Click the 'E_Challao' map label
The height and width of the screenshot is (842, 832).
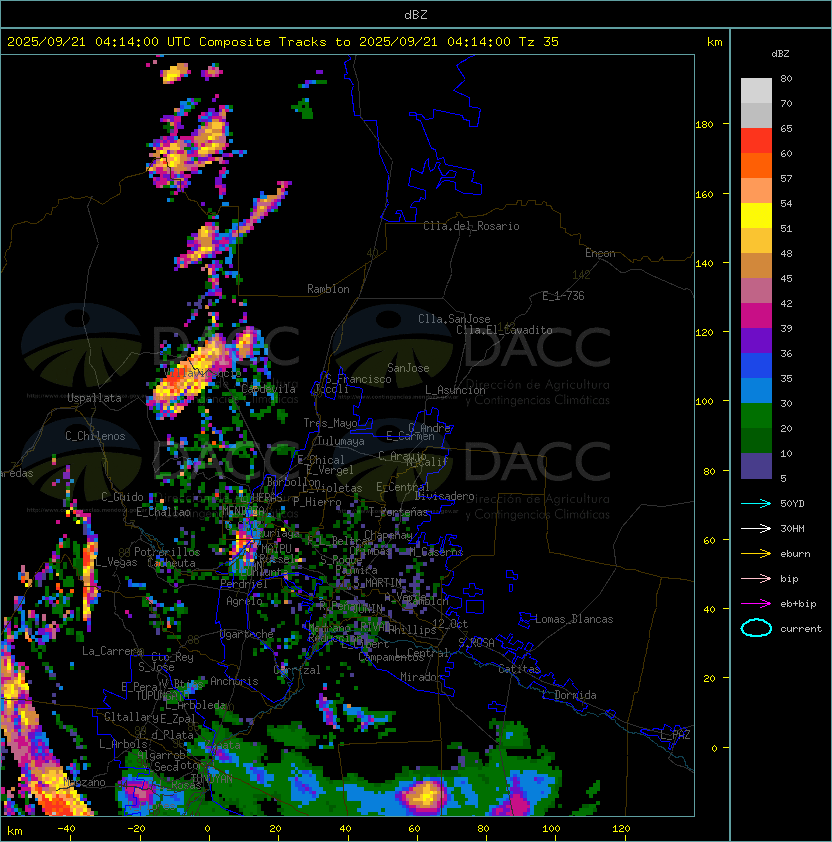163,512
